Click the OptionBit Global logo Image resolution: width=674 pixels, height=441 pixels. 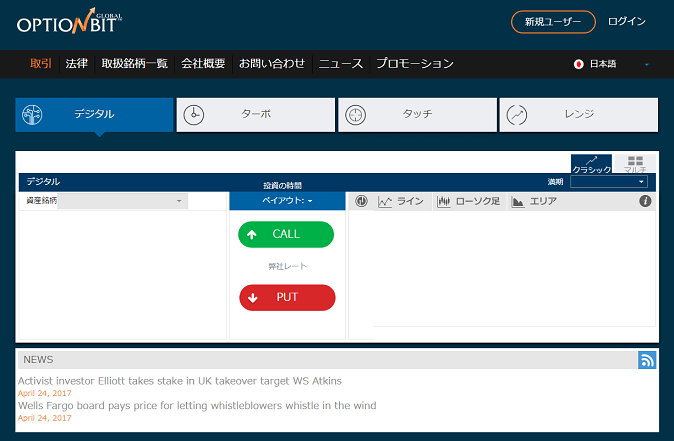69,21
